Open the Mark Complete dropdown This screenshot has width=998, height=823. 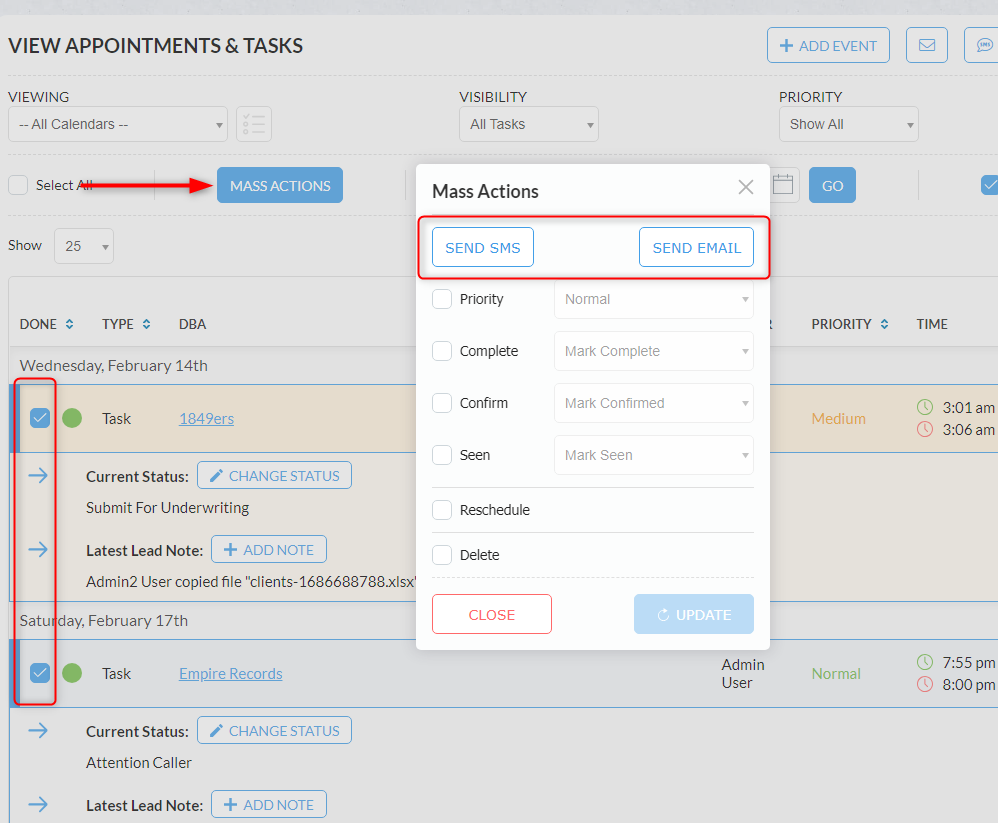point(654,351)
